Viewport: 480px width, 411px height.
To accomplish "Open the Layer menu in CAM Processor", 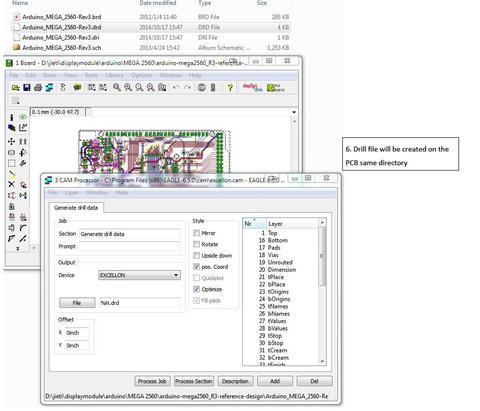I will pyautogui.click(x=72, y=193).
